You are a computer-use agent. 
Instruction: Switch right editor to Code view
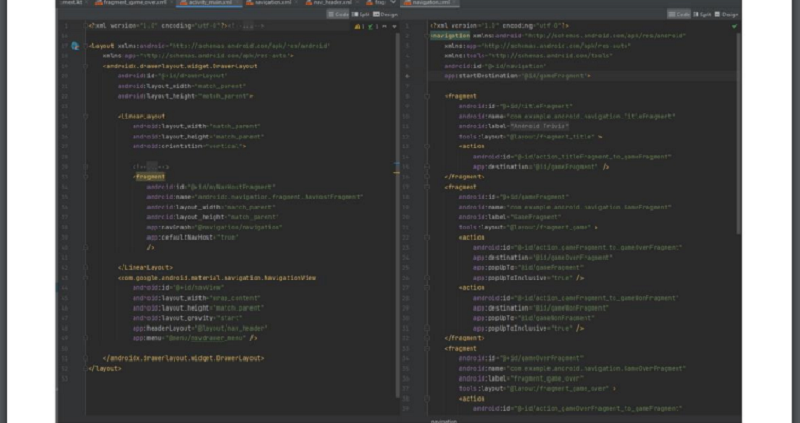[x=679, y=14]
